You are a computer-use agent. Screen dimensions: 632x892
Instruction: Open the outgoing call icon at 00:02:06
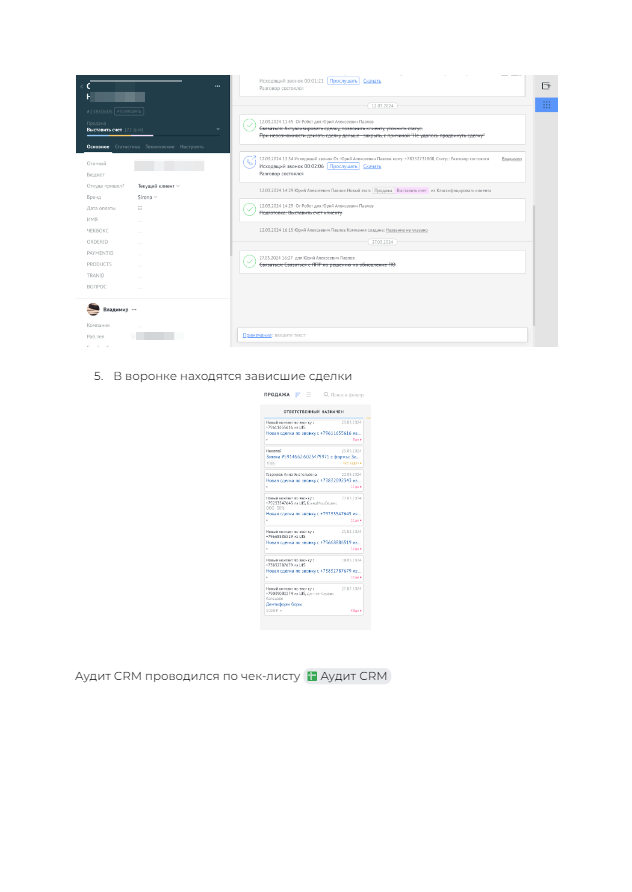(249, 162)
